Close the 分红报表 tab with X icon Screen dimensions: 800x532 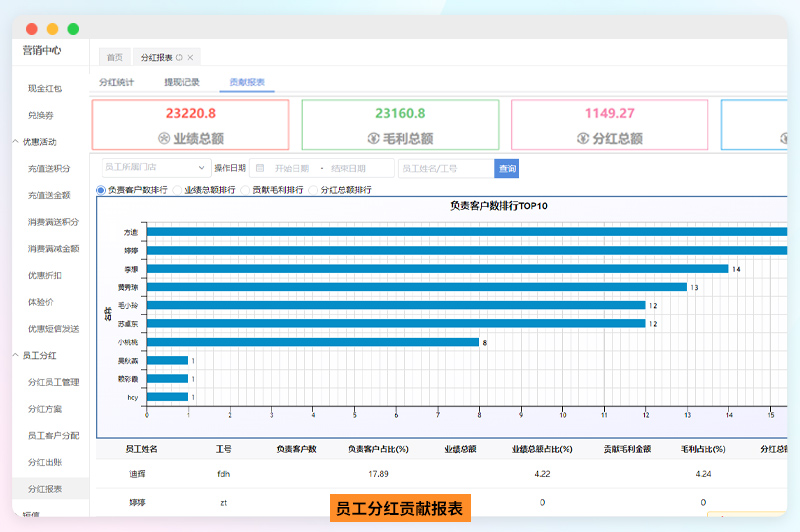pyautogui.click(x=191, y=58)
